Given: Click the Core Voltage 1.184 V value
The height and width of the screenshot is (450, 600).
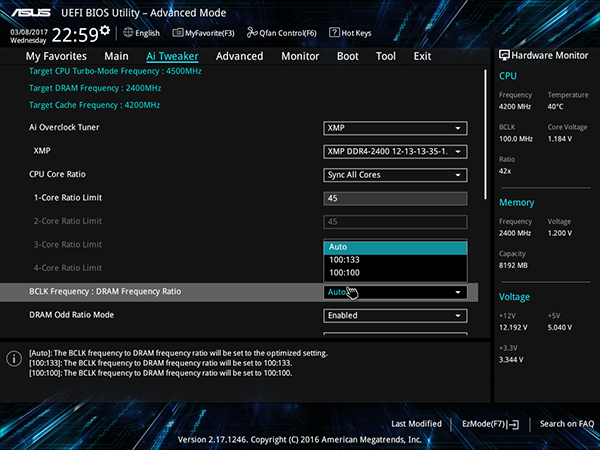Looking at the screenshot, I should [x=560, y=139].
